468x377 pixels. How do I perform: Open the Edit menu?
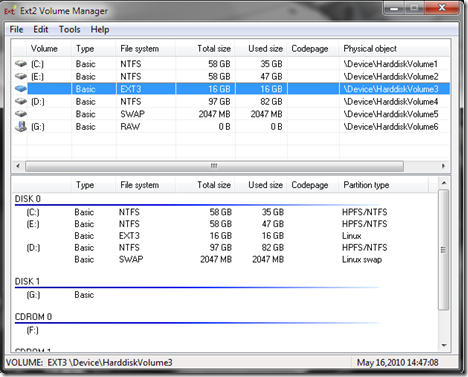point(41,30)
